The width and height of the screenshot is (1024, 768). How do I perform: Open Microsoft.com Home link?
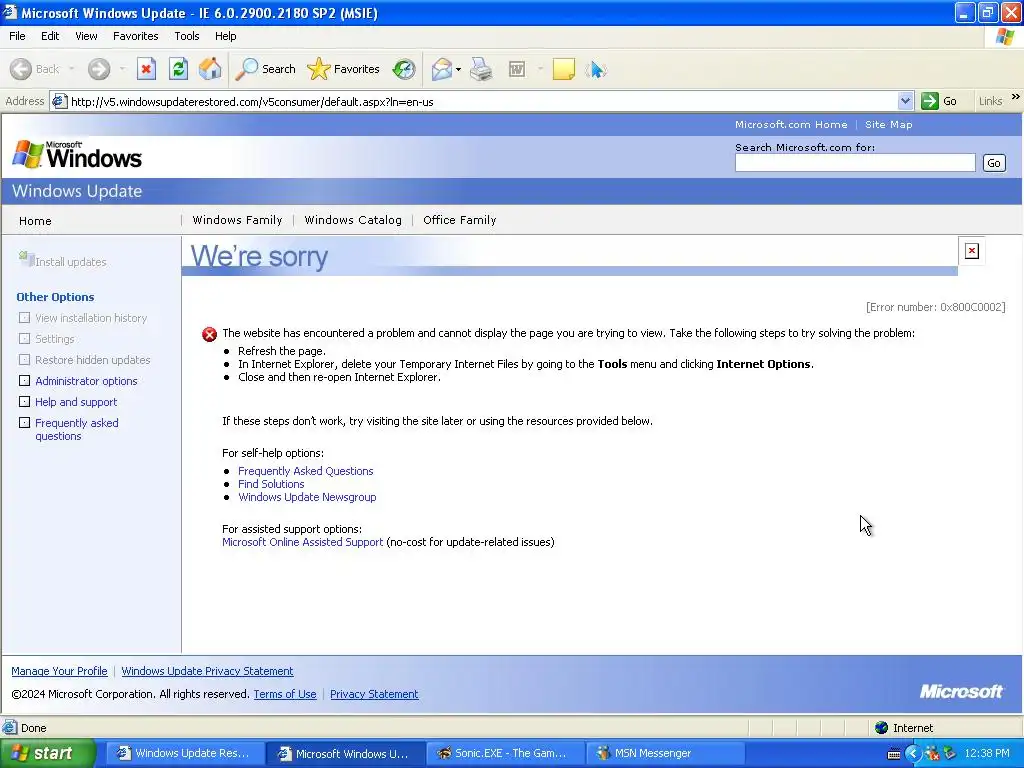coord(791,124)
